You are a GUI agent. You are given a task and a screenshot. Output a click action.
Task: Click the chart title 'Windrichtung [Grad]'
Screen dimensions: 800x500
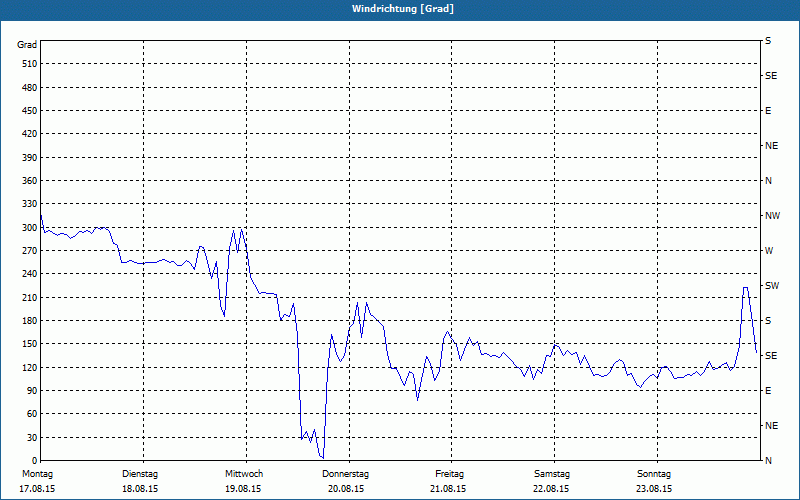(403, 9)
